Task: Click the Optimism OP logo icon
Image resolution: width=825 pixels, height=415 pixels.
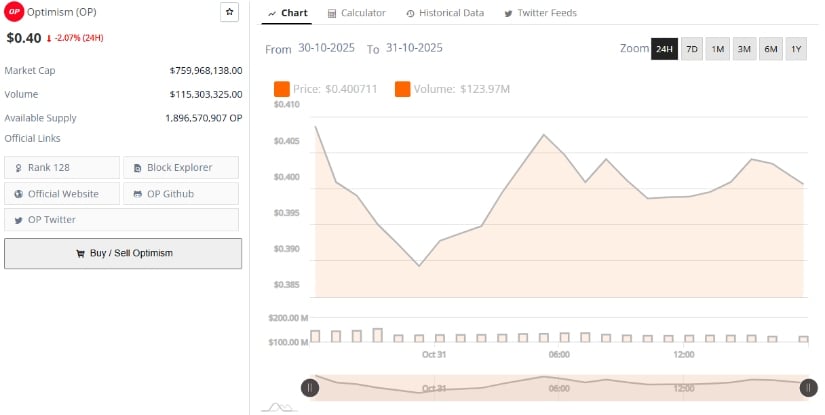Action: pyautogui.click(x=15, y=13)
